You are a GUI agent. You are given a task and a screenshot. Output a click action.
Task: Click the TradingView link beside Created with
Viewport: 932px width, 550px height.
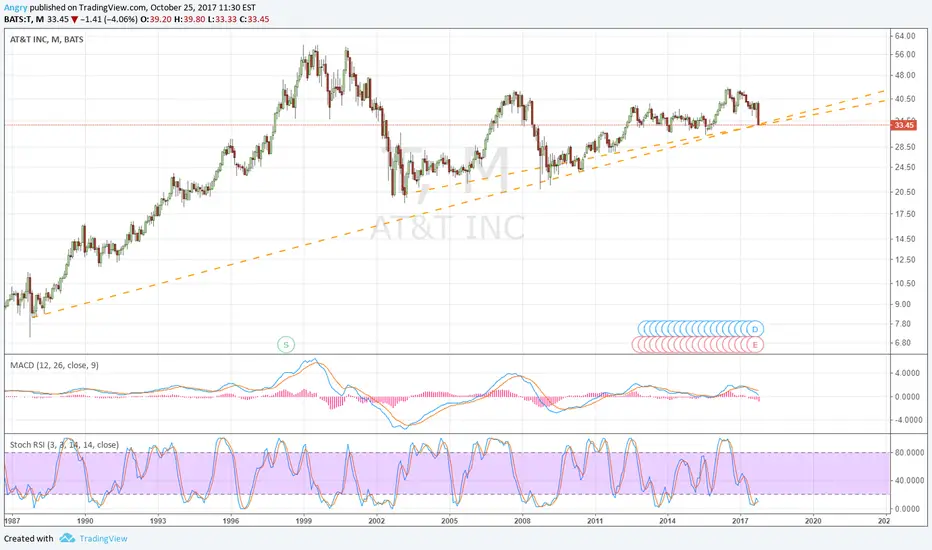(103, 538)
